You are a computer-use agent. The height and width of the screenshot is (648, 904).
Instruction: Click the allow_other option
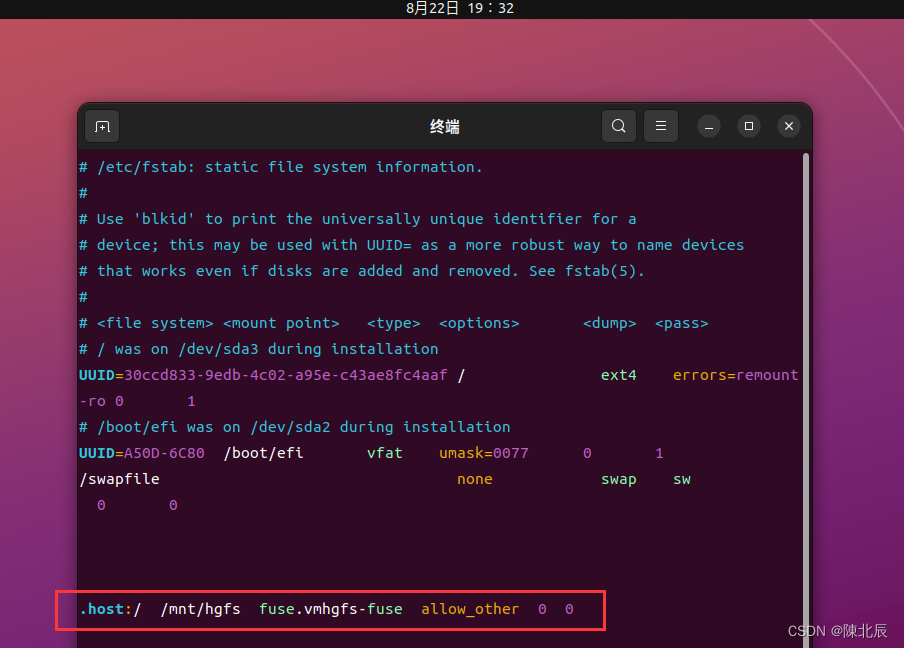470,609
